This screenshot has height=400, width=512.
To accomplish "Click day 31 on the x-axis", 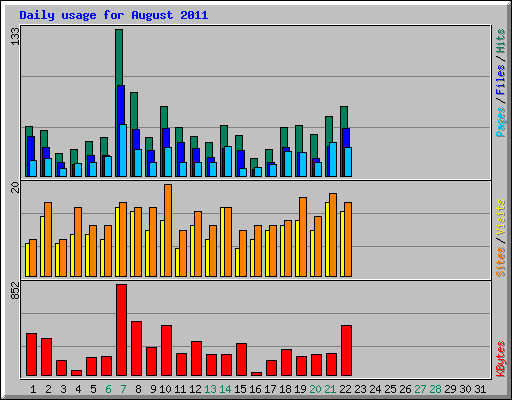I will [480, 389].
